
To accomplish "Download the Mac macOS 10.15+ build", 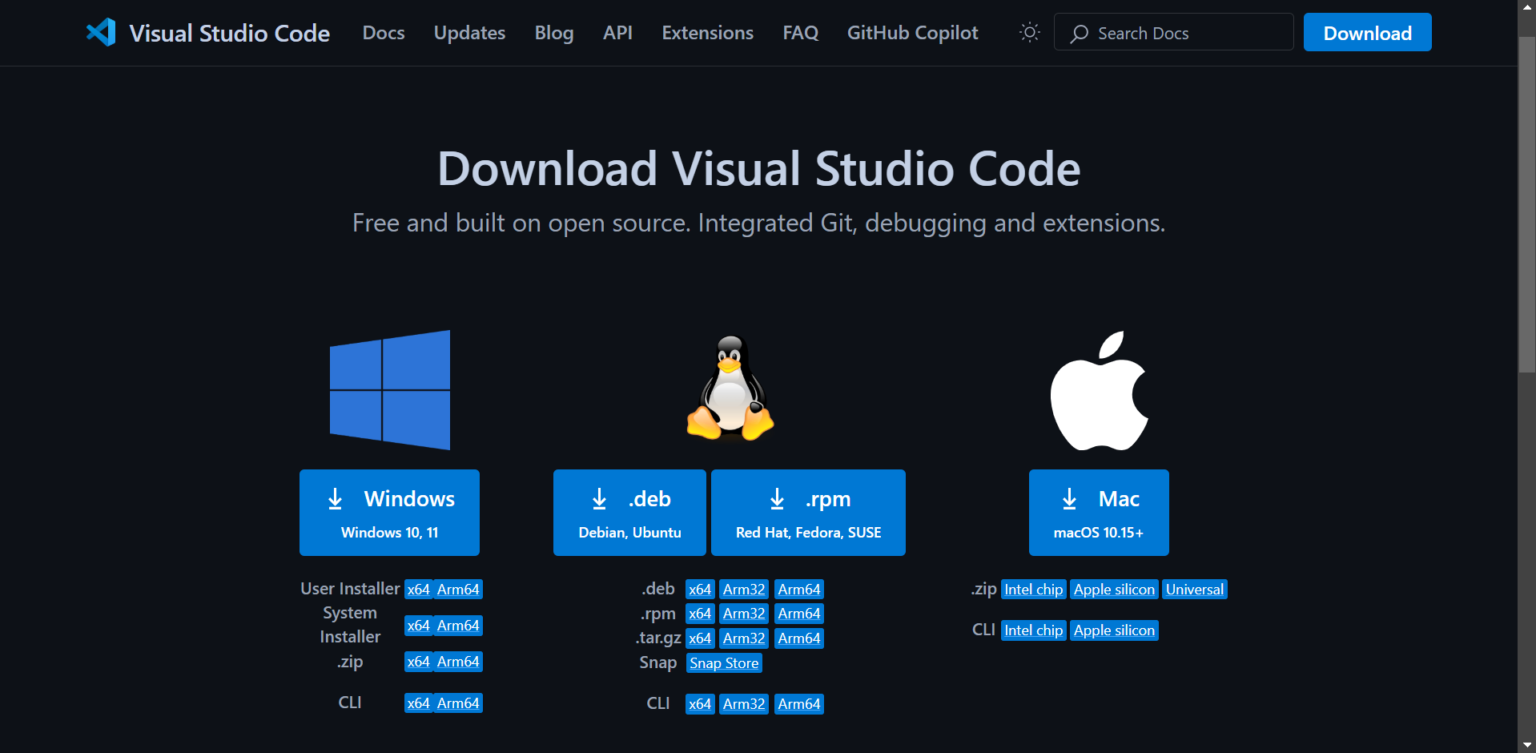I will 1099,513.
